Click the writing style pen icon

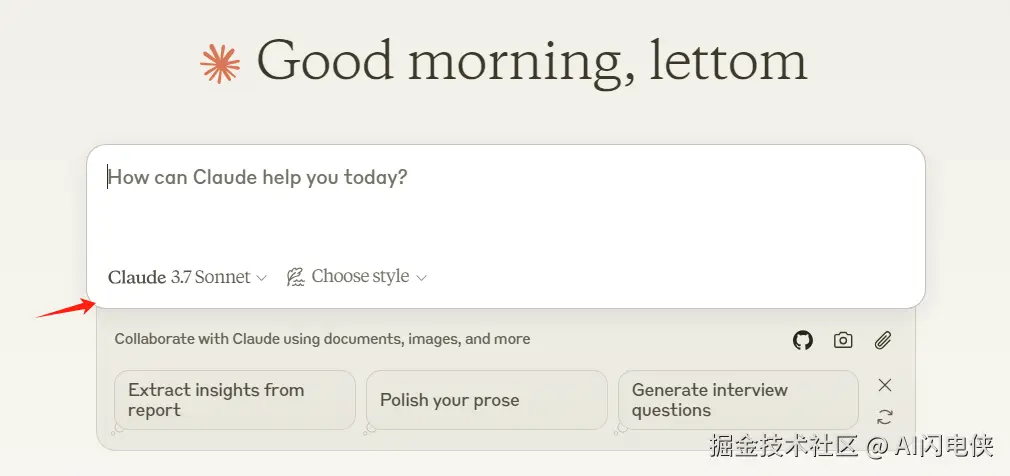point(295,277)
